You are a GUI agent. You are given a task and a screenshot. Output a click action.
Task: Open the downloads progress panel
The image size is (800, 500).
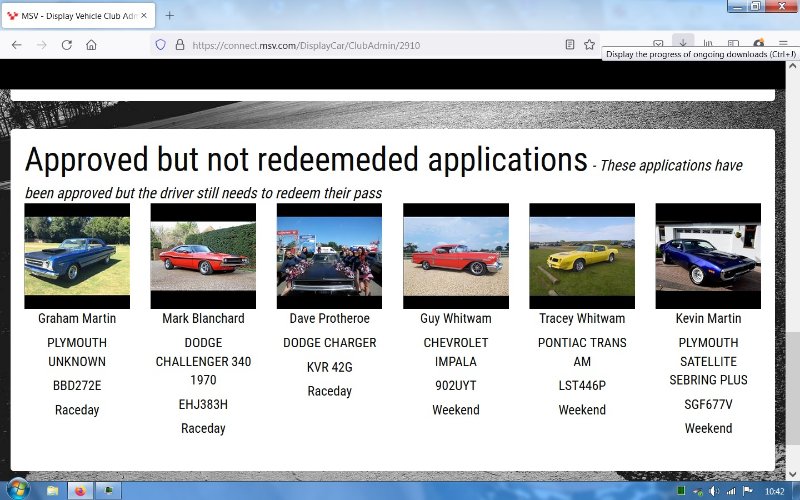[x=684, y=43]
